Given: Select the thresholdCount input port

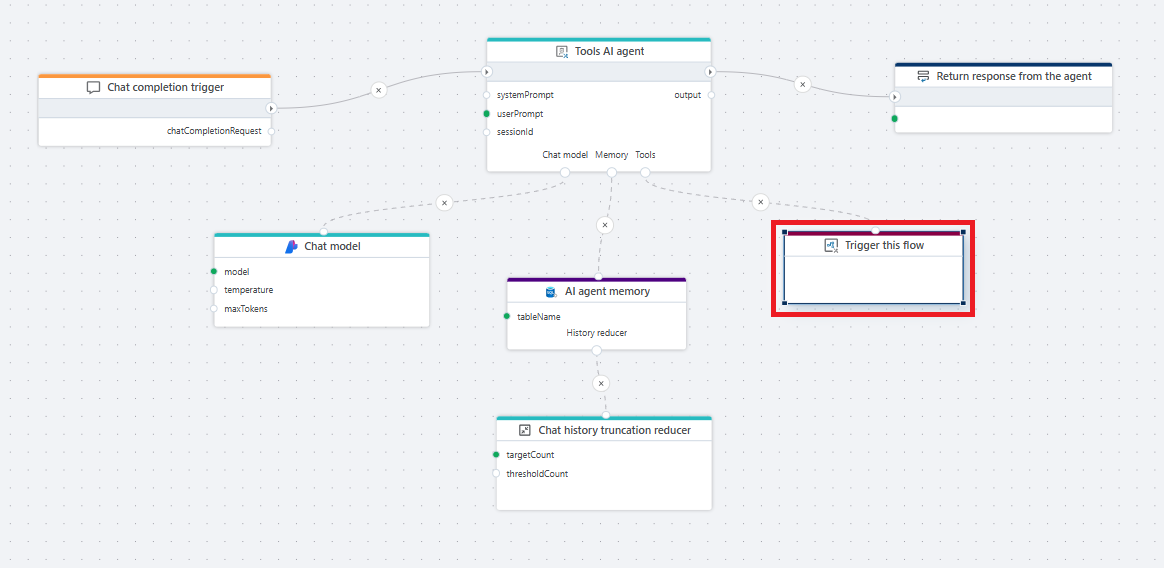Looking at the screenshot, I should (497, 474).
